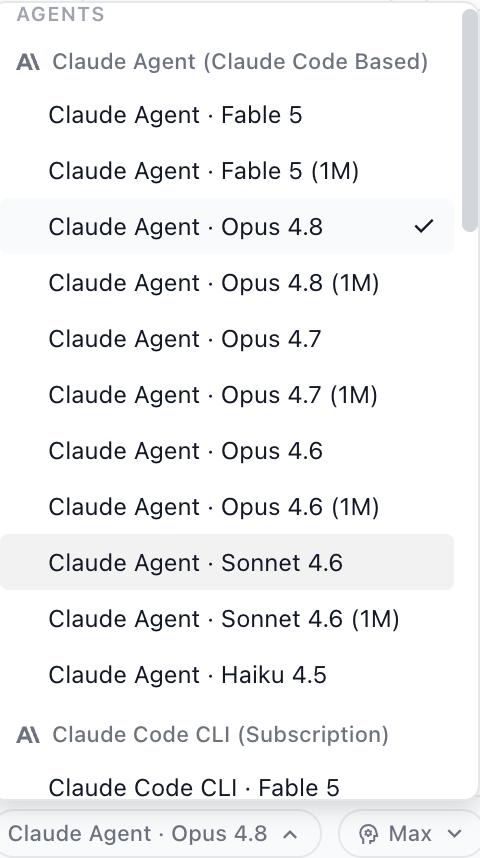
Task: Select Claude Agent · Fable 5
Action: coord(227,115)
